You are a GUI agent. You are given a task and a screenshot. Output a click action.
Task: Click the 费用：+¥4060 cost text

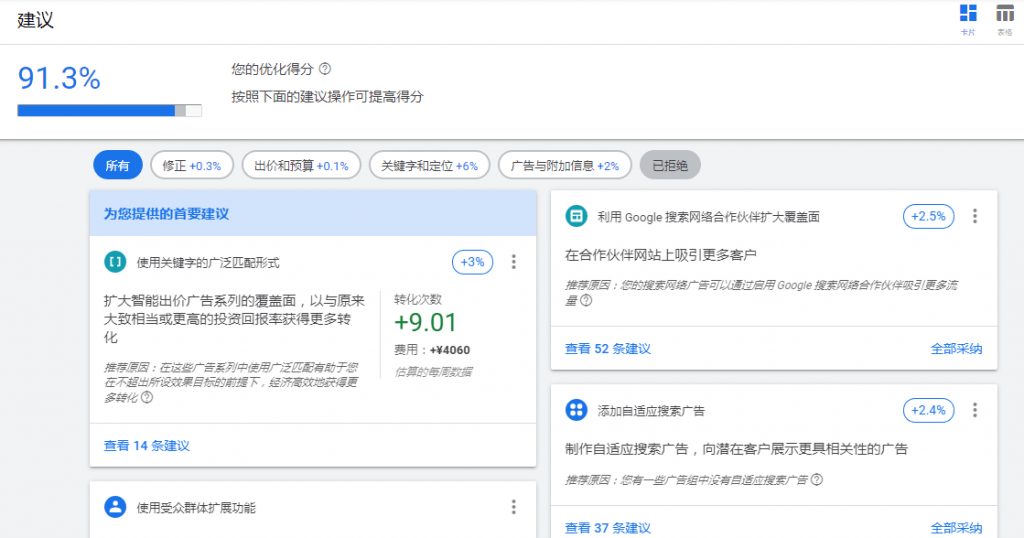432,350
